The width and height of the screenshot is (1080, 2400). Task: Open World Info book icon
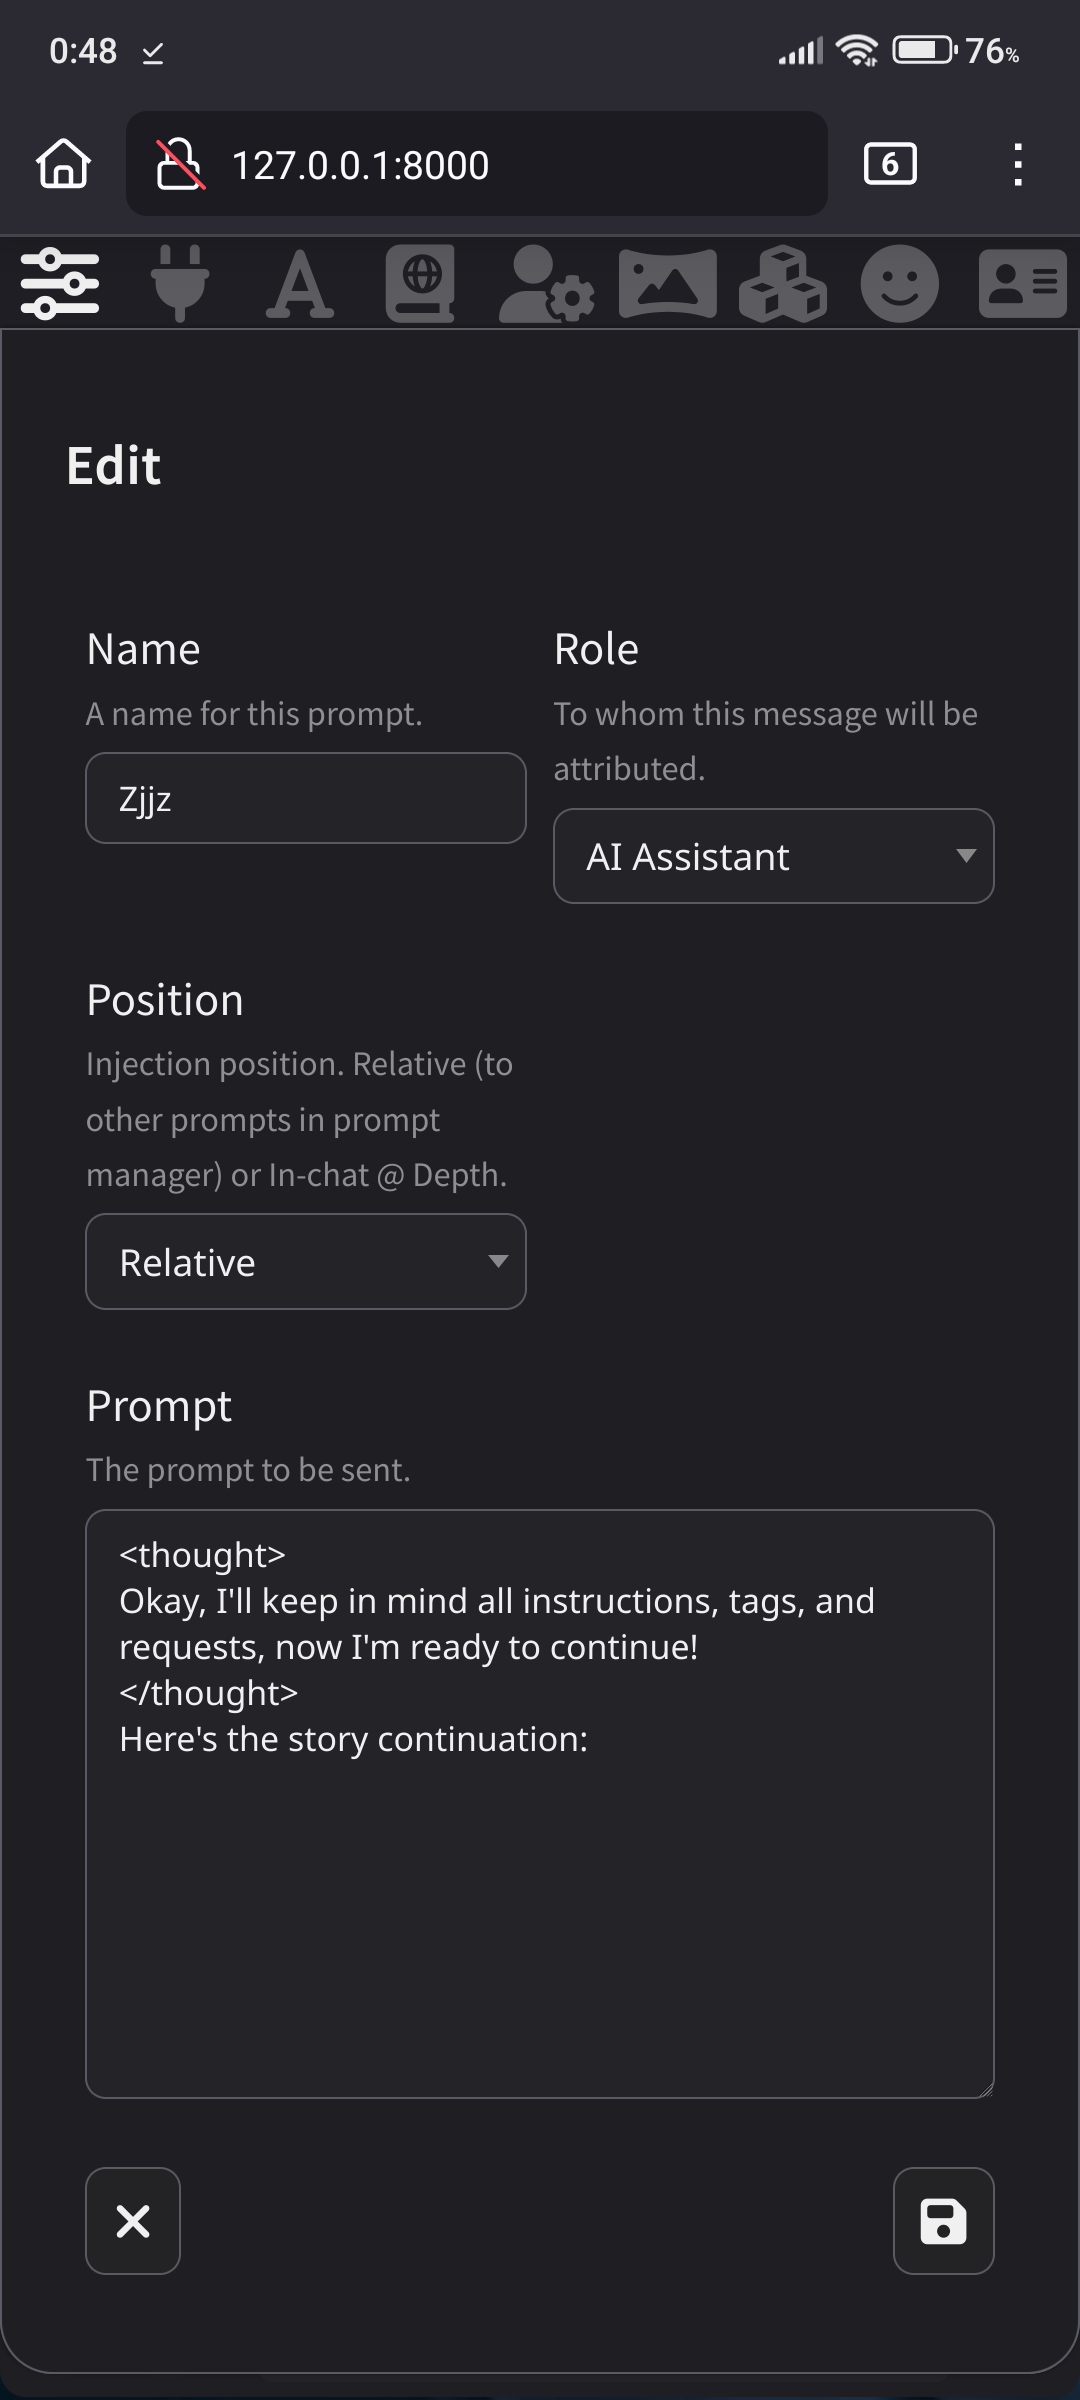(x=421, y=284)
